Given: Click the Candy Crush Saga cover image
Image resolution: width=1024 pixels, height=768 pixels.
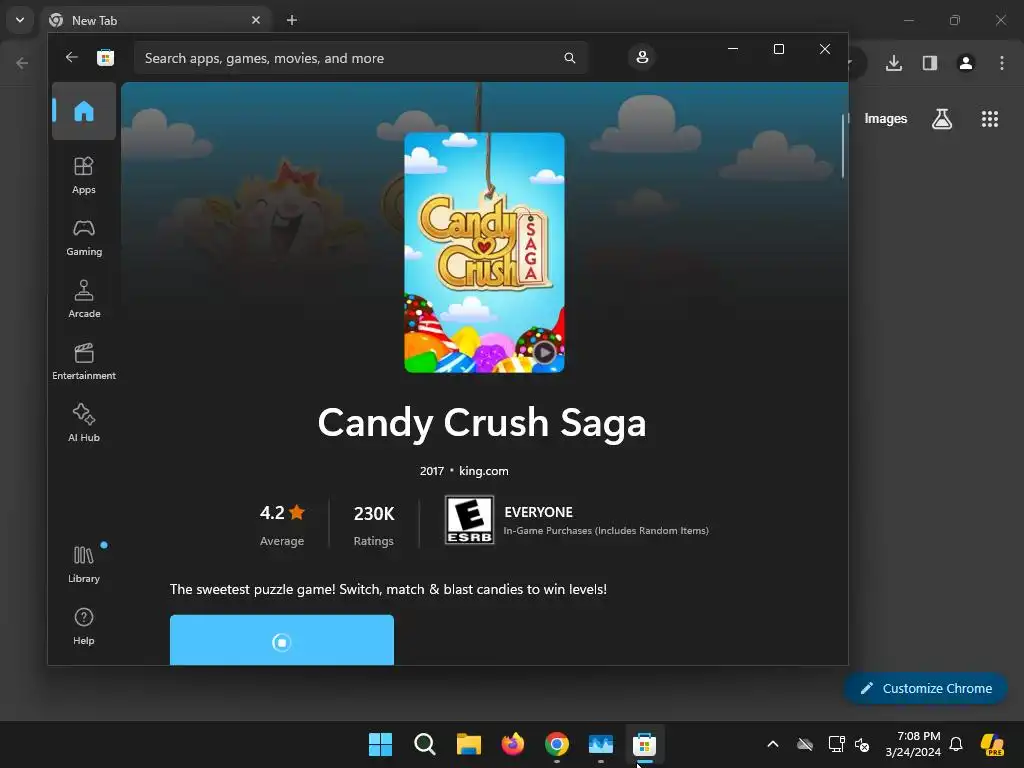Looking at the screenshot, I should click(484, 253).
